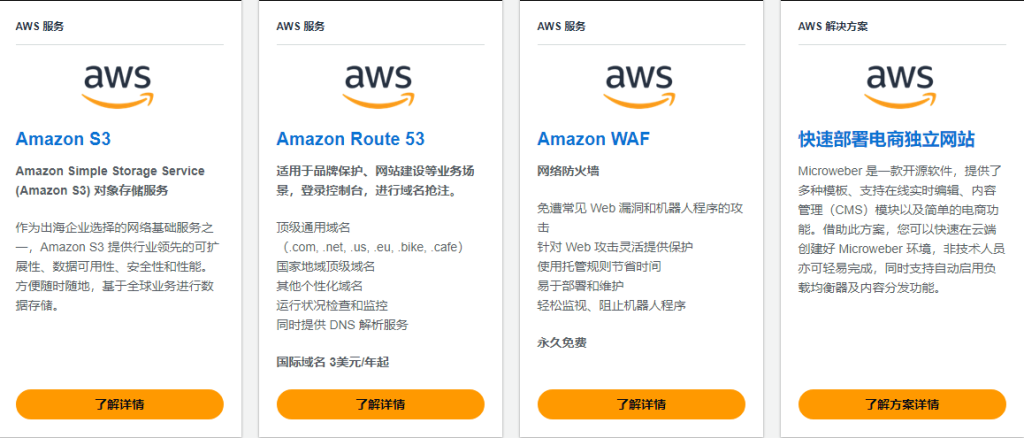Screen dimensions: 1024x438
Task: Click the Microweber description paragraph
Action: [x=901, y=230]
